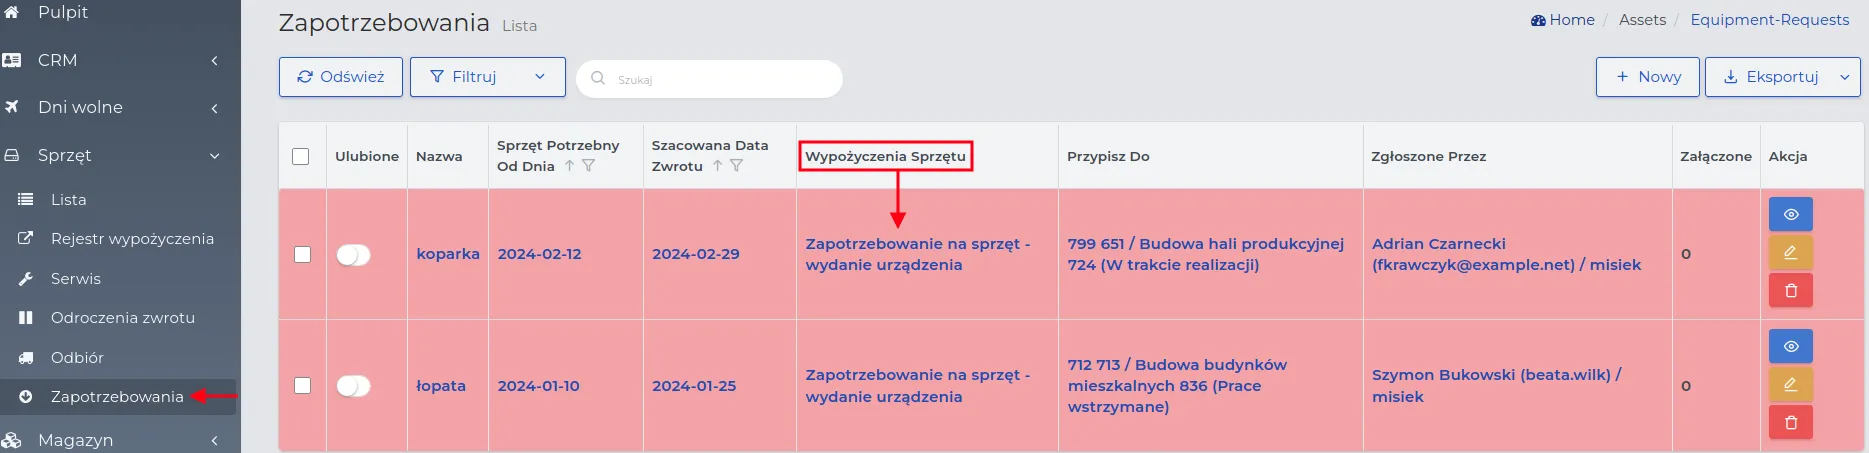Click sort arrow in Sprzęt Potrzebny Od Dnia column
The image size is (1869, 453).
569,166
